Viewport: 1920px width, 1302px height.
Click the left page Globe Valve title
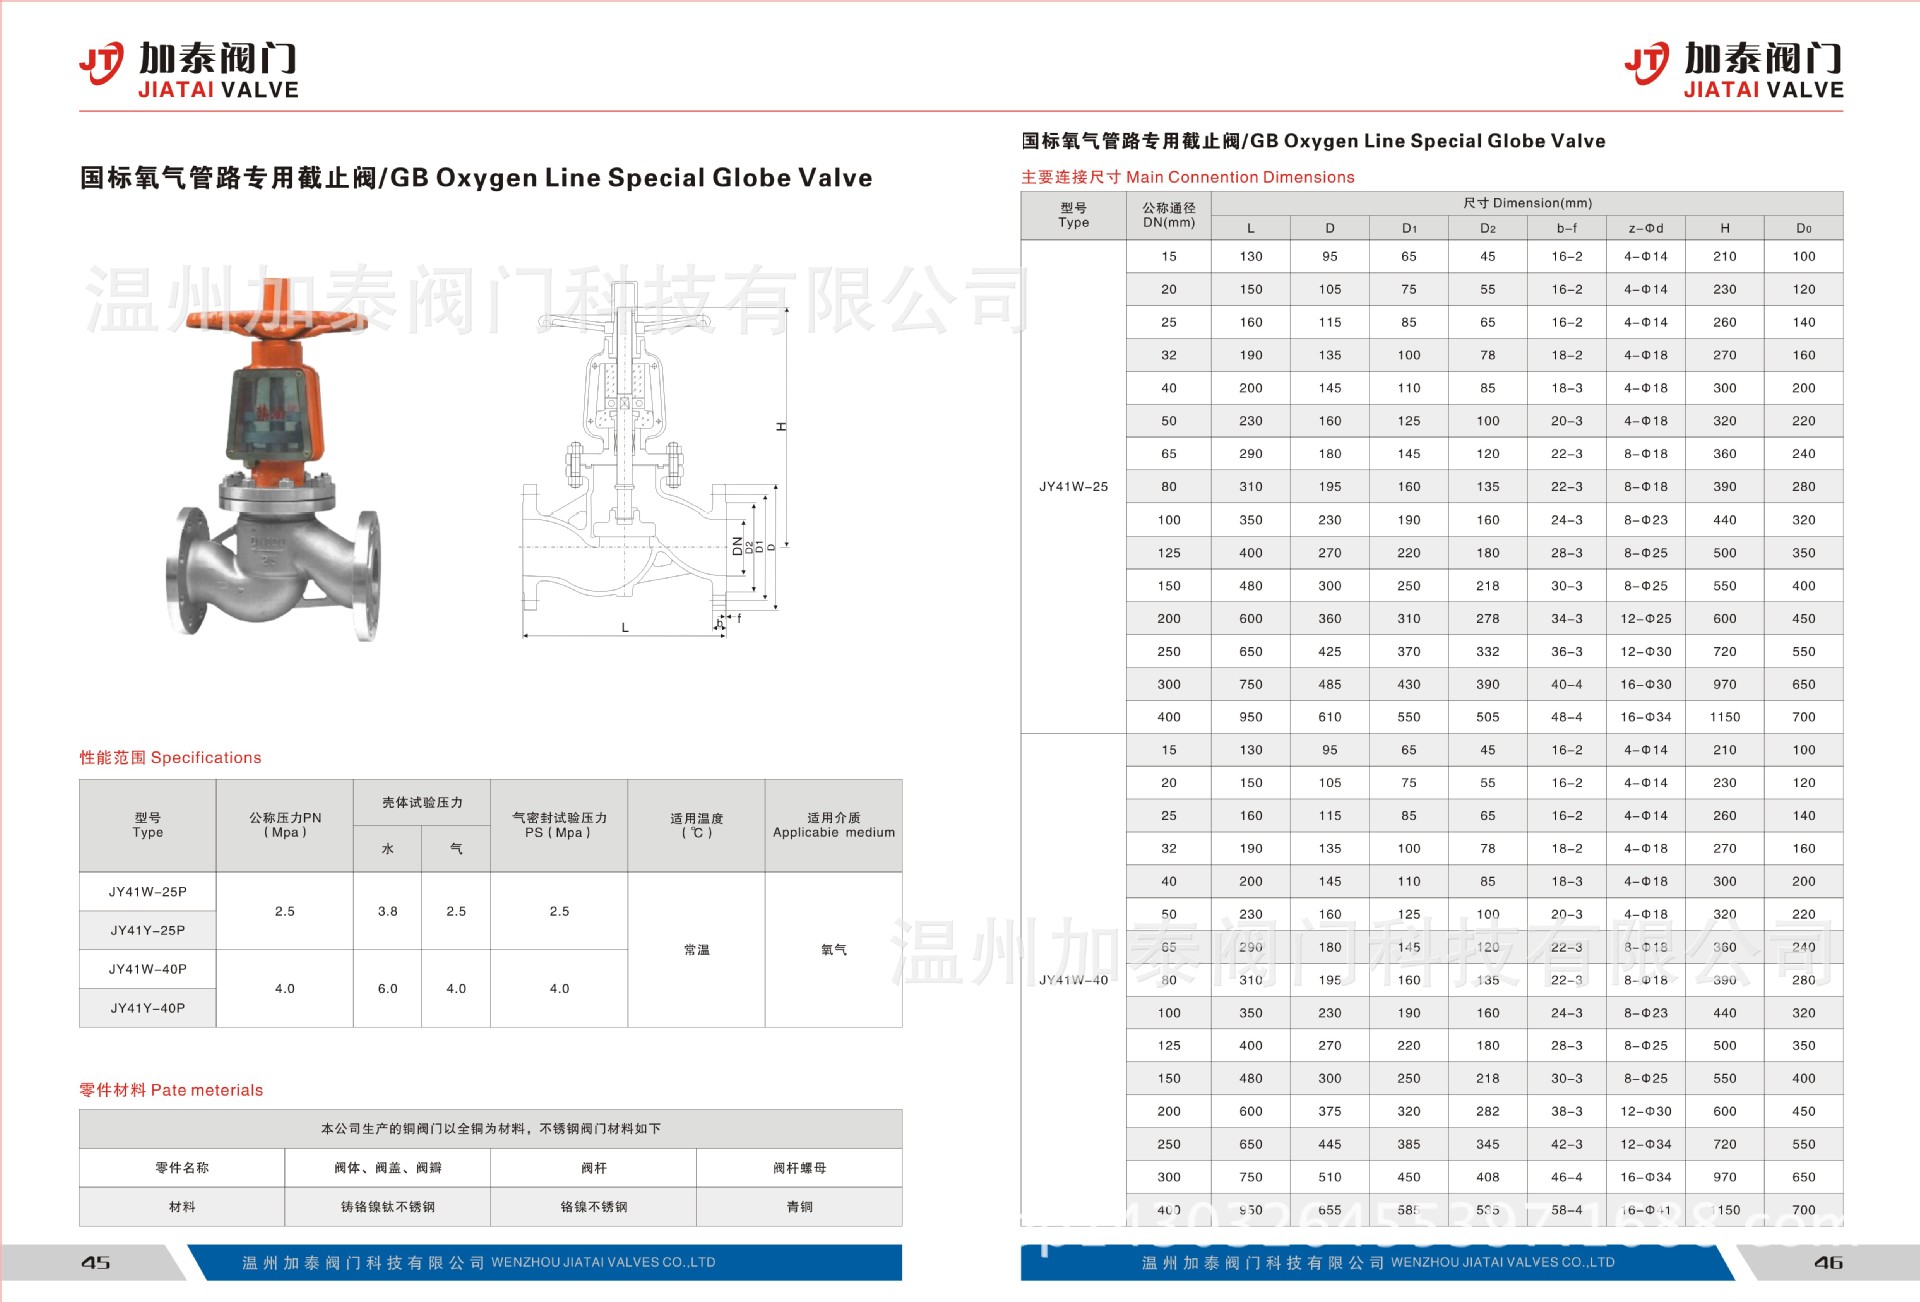point(476,178)
